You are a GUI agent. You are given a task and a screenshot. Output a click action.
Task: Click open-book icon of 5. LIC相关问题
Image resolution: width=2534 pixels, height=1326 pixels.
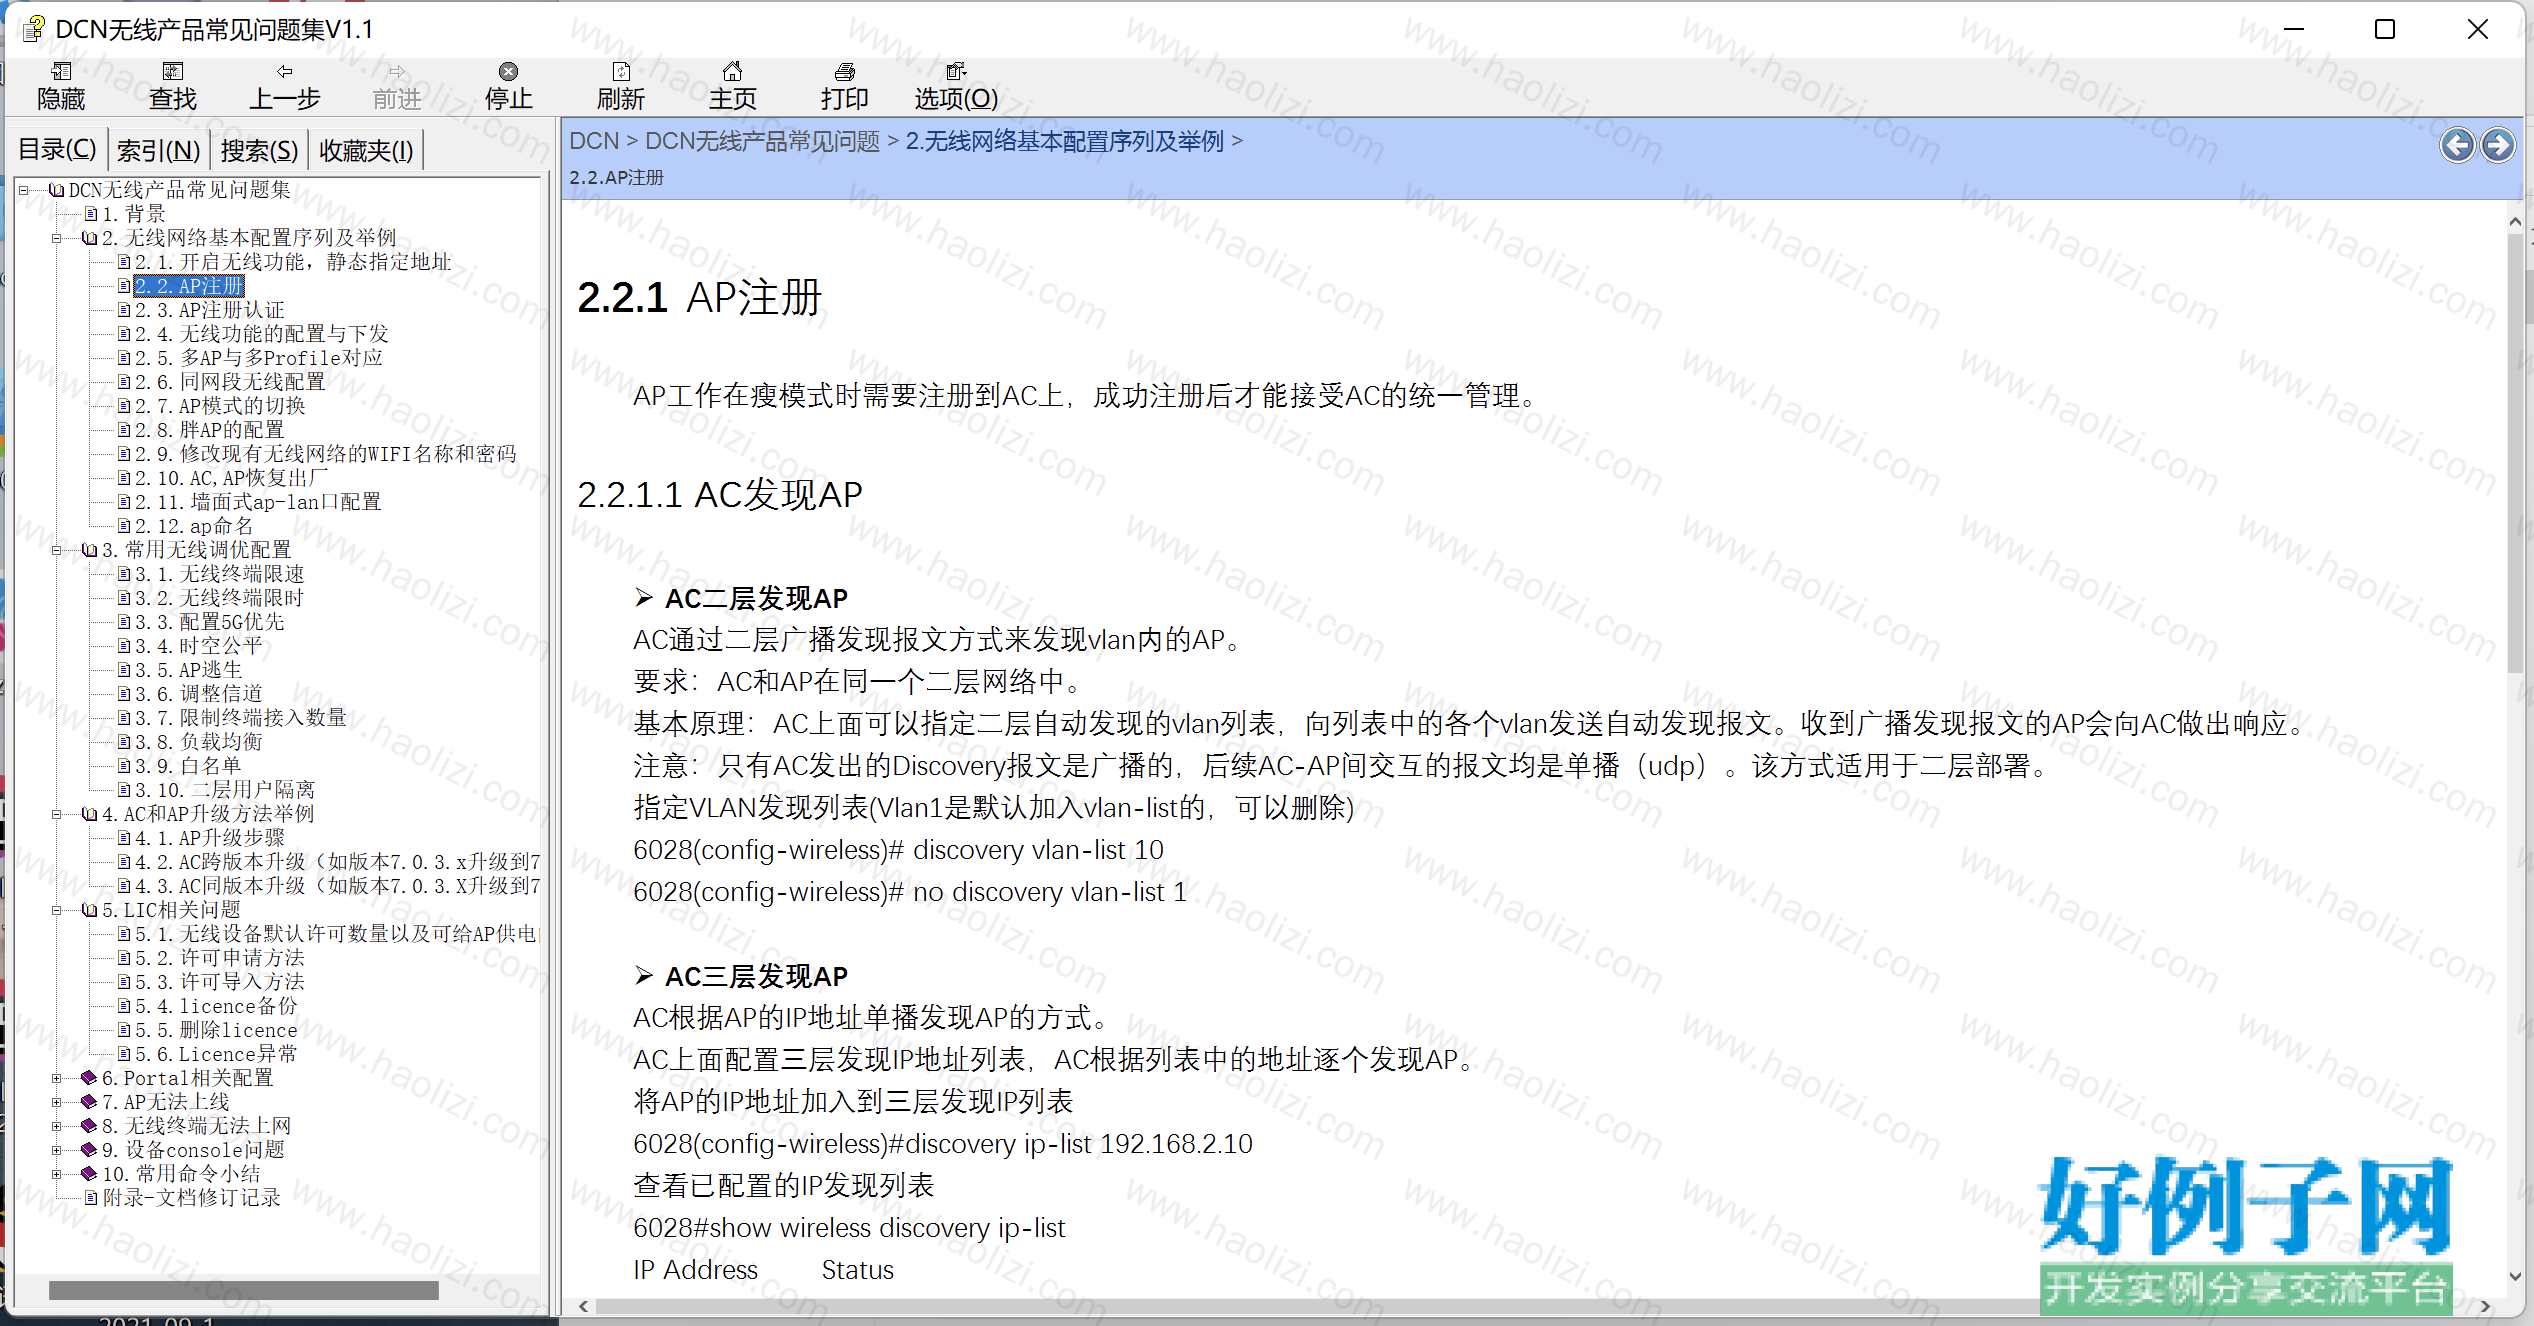[90, 909]
